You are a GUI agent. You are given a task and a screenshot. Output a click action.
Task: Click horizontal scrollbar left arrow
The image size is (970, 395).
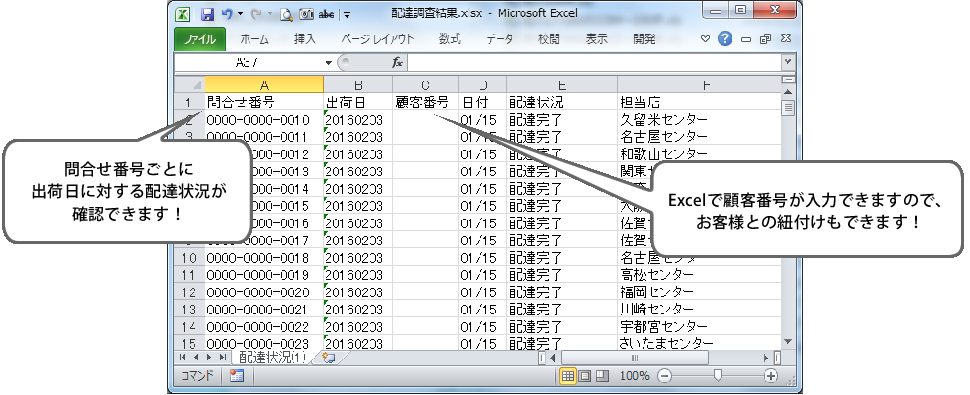coord(552,358)
